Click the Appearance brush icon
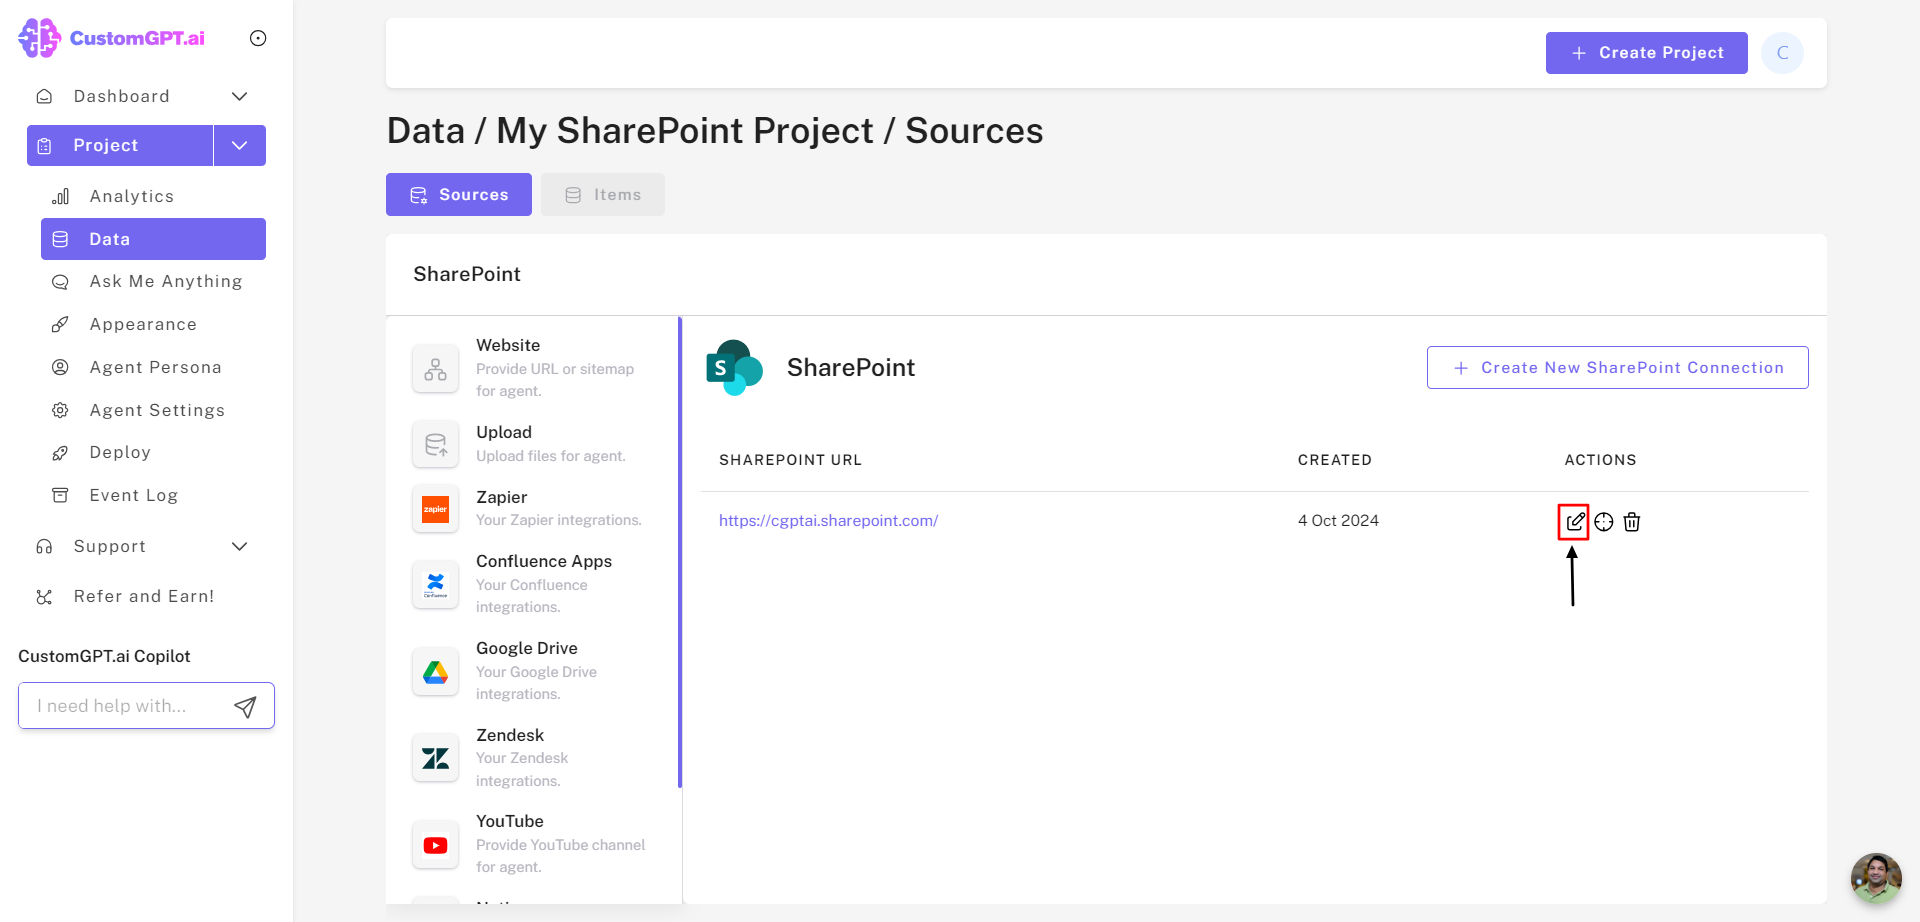1920x922 pixels. coord(61,324)
